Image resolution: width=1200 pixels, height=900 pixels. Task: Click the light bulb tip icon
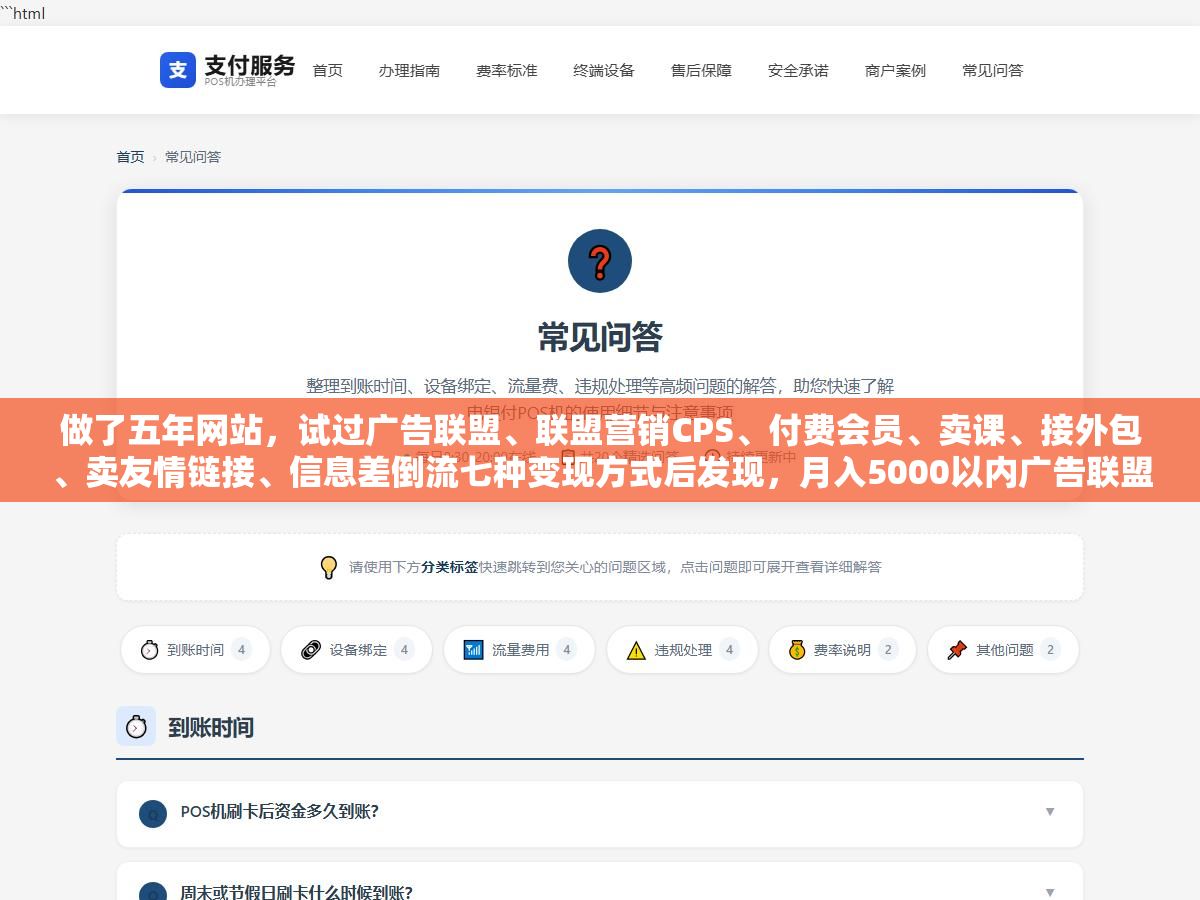[x=328, y=567]
